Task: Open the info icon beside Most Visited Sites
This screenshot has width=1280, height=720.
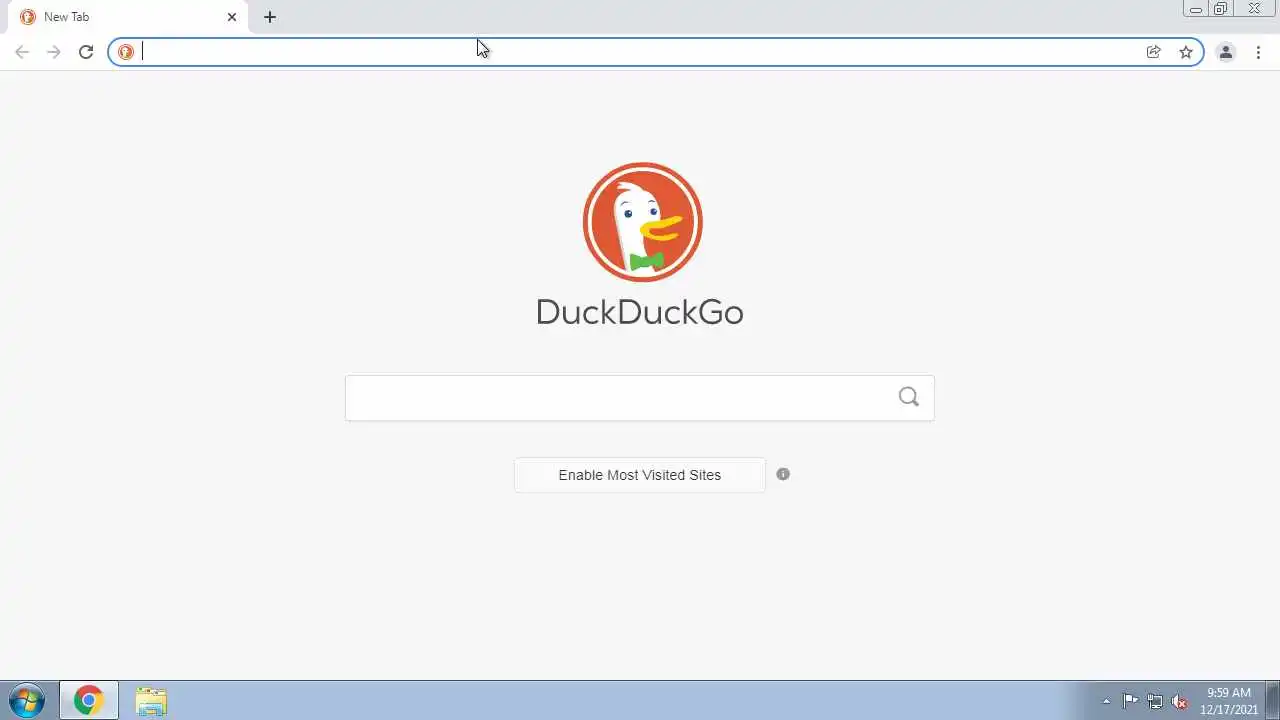Action: (783, 474)
